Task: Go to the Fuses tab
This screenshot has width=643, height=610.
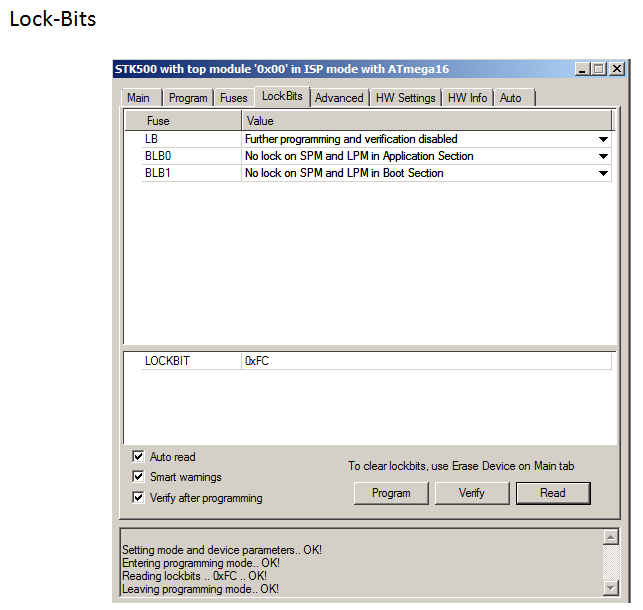Action: click(x=234, y=98)
